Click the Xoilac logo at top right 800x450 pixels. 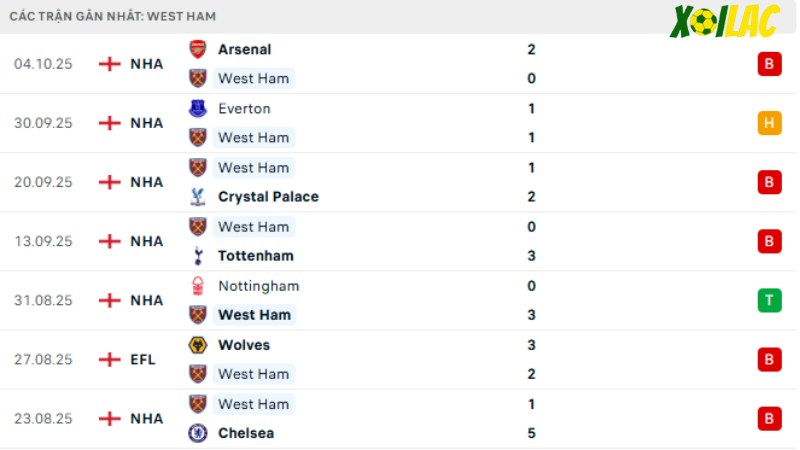tap(725, 21)
